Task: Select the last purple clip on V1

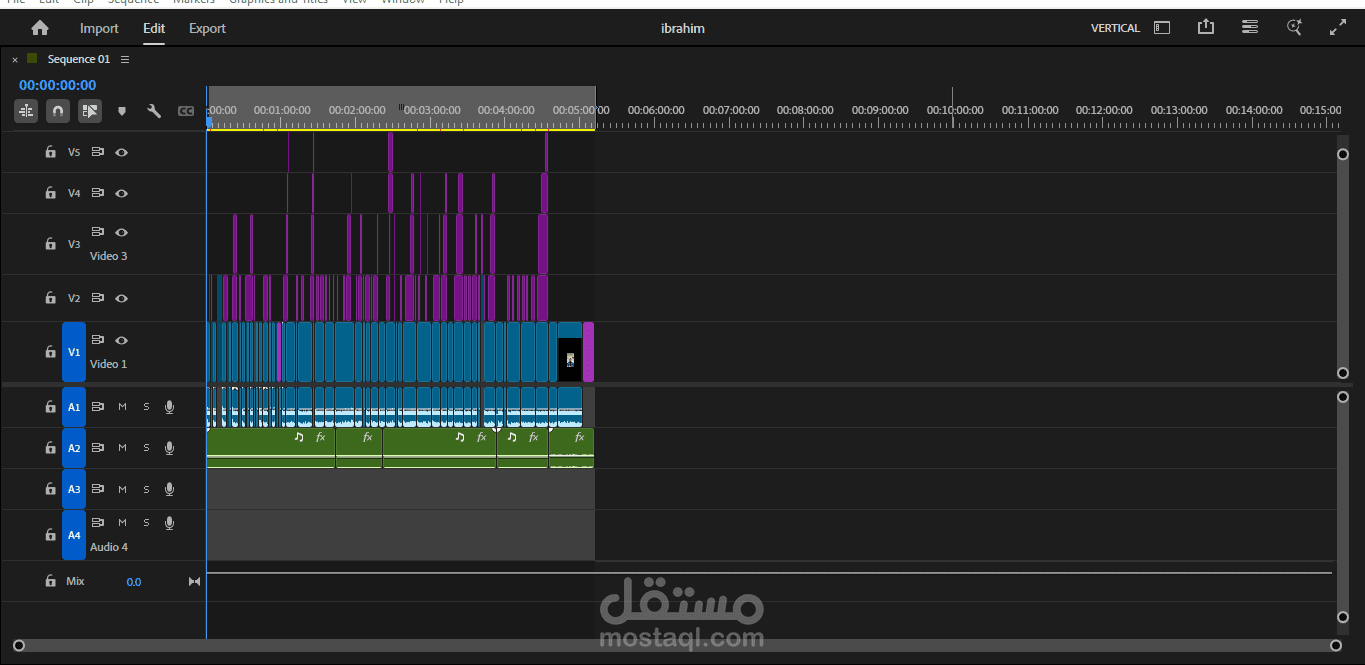Action: tap(588, 352)
